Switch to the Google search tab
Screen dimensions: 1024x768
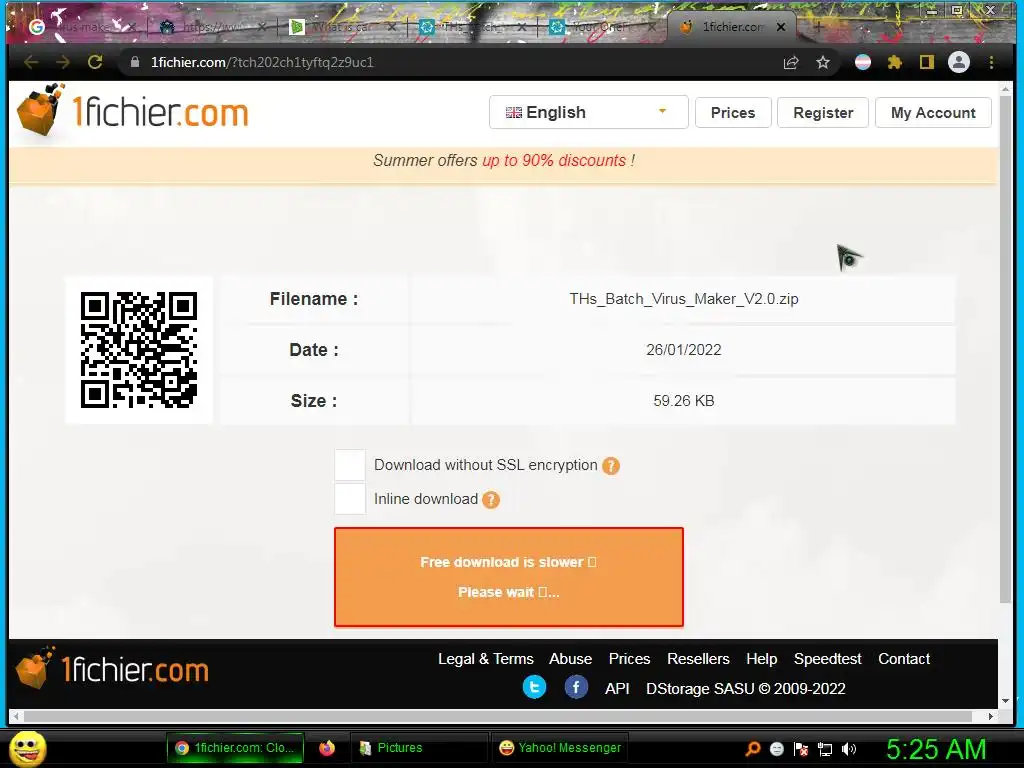(x=80, y=27)
